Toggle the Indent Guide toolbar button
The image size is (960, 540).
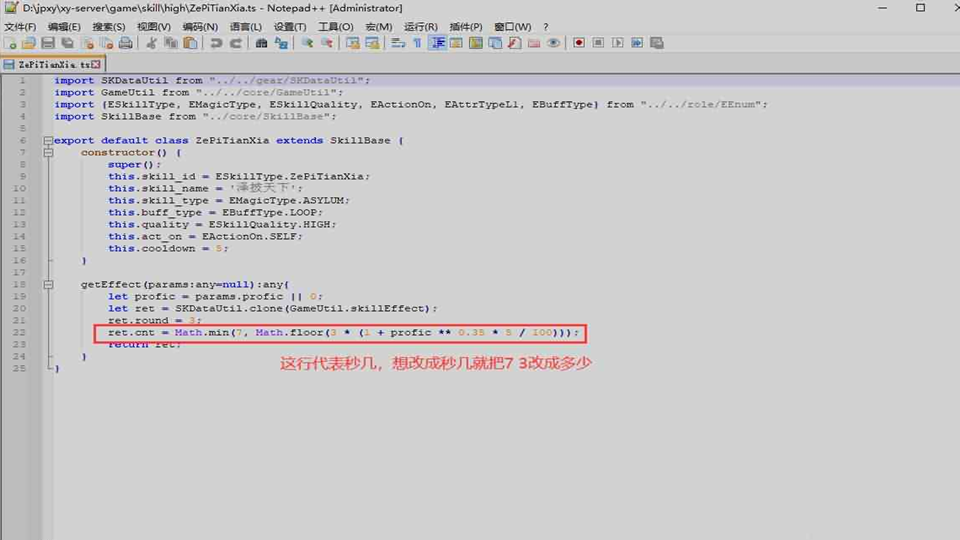point(437,43)
